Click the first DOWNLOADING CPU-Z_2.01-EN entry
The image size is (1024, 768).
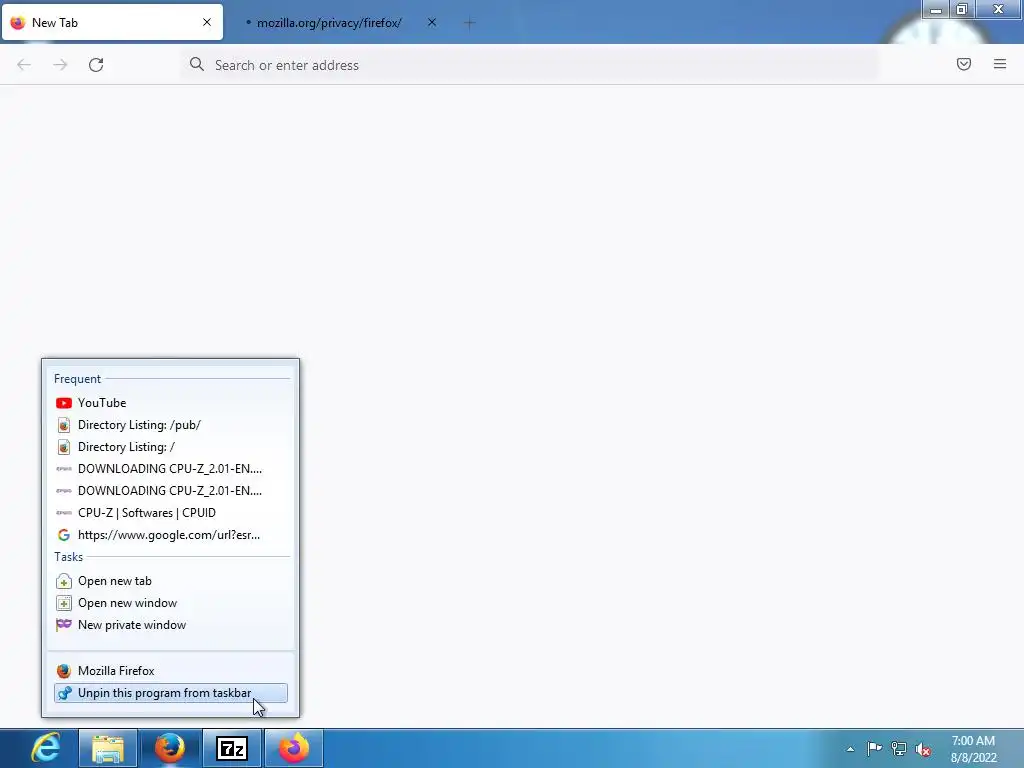170,469
